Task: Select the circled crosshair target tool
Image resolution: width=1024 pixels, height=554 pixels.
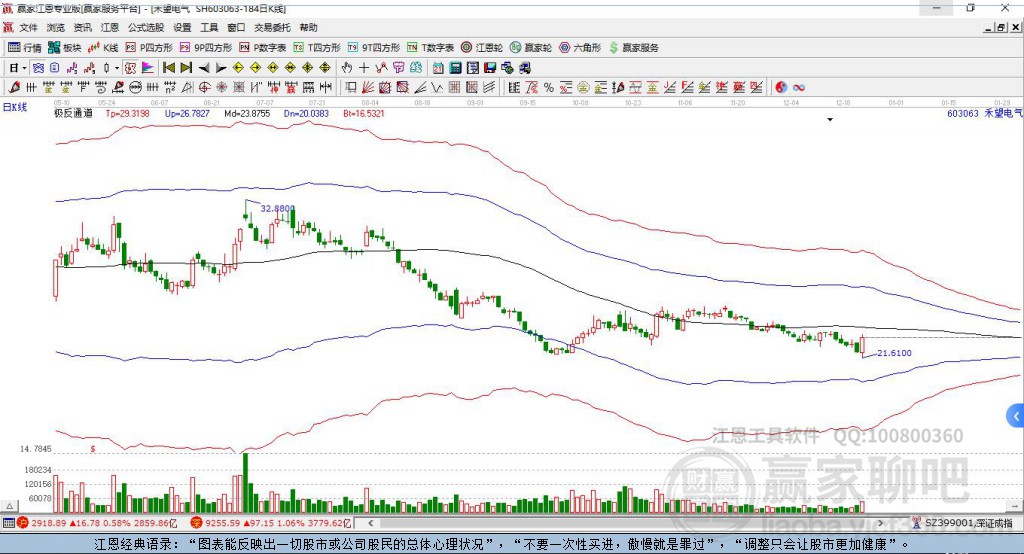Action: point(204,87)
